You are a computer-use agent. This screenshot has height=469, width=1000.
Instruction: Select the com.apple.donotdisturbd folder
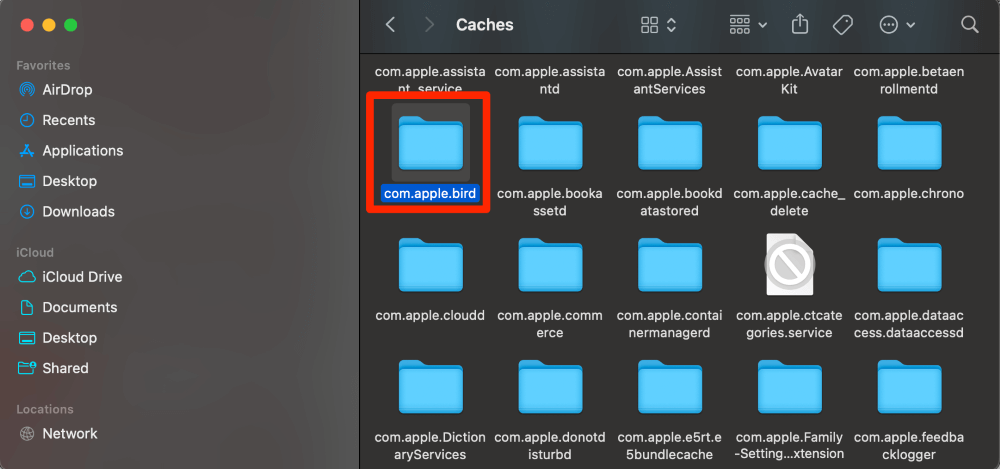[x=550, y=387]
